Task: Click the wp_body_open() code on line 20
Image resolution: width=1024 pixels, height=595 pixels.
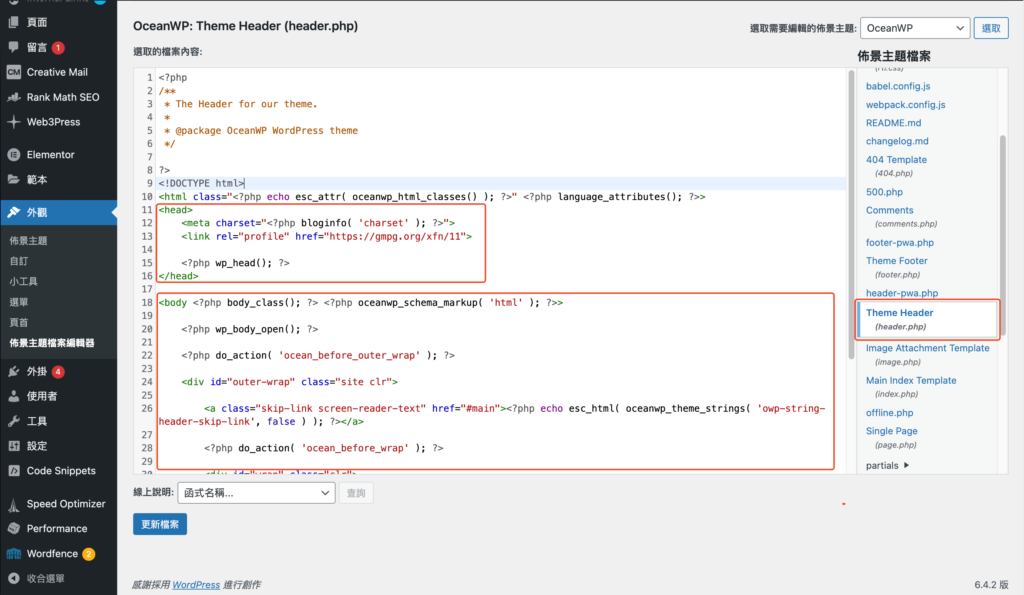Action: [x=249, y=329]
